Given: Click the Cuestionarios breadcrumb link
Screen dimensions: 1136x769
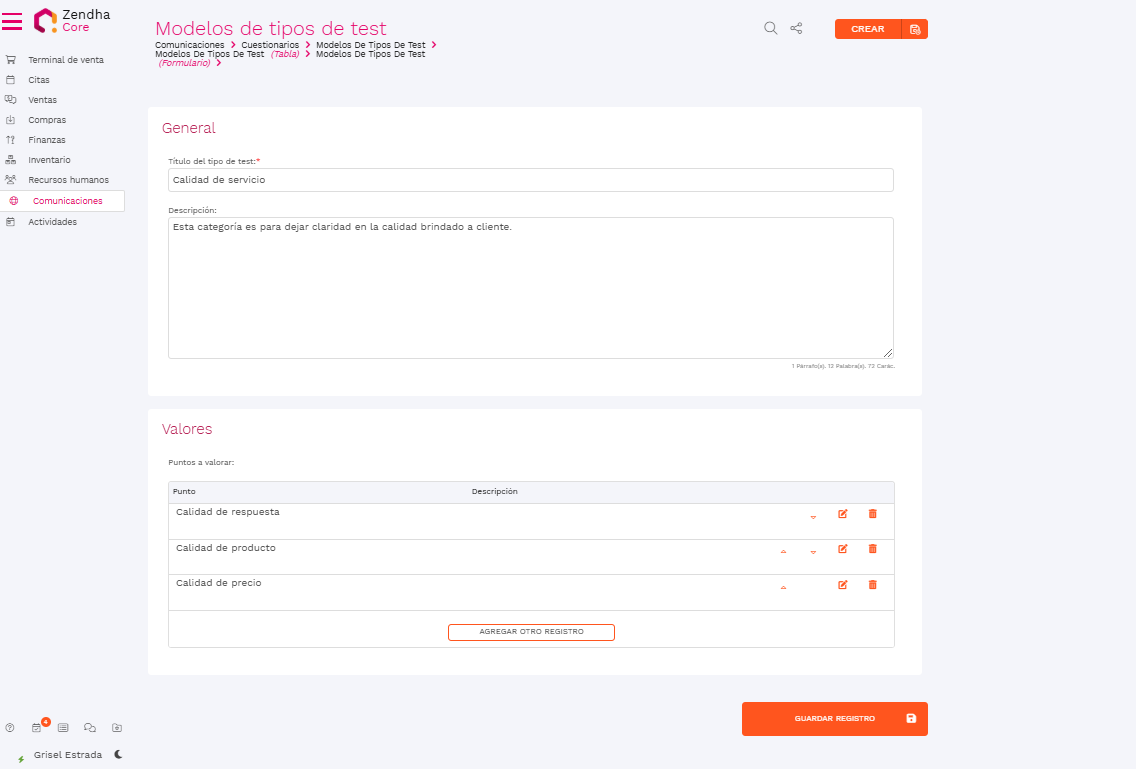Looking at the screenshot, I should 270,45.
